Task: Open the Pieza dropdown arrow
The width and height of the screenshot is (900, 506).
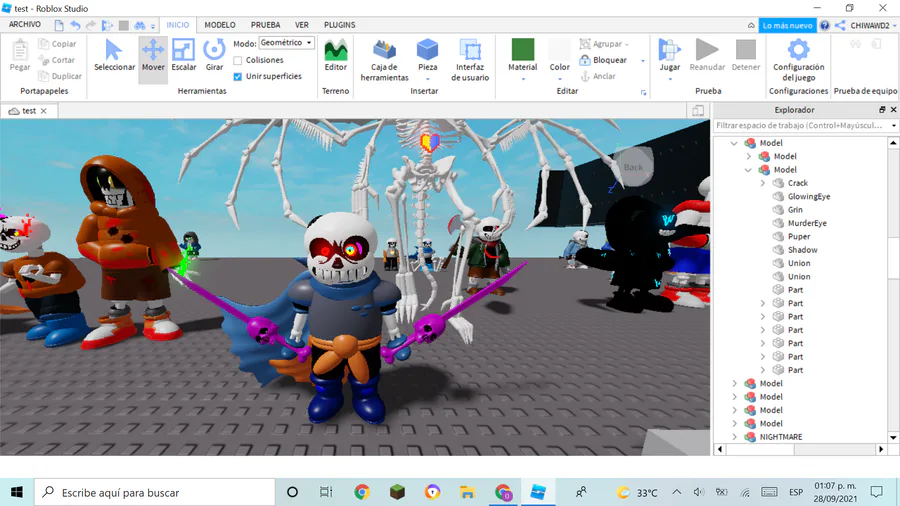Action: [427, 79]
